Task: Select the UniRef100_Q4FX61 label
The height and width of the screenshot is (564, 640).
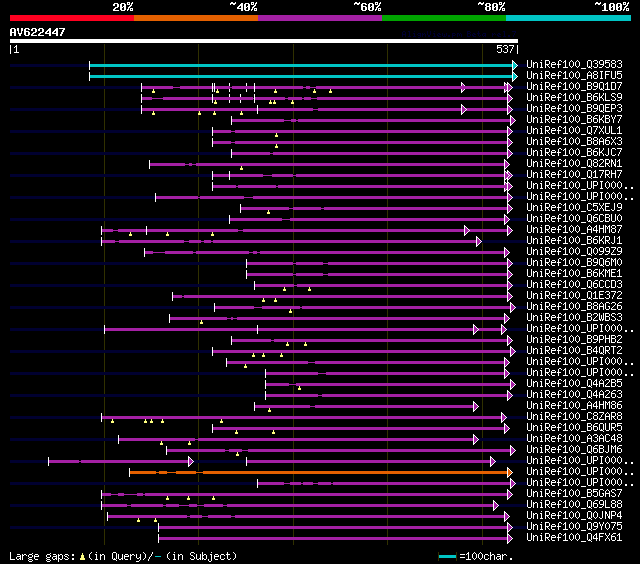Action: tap(574, 538)
